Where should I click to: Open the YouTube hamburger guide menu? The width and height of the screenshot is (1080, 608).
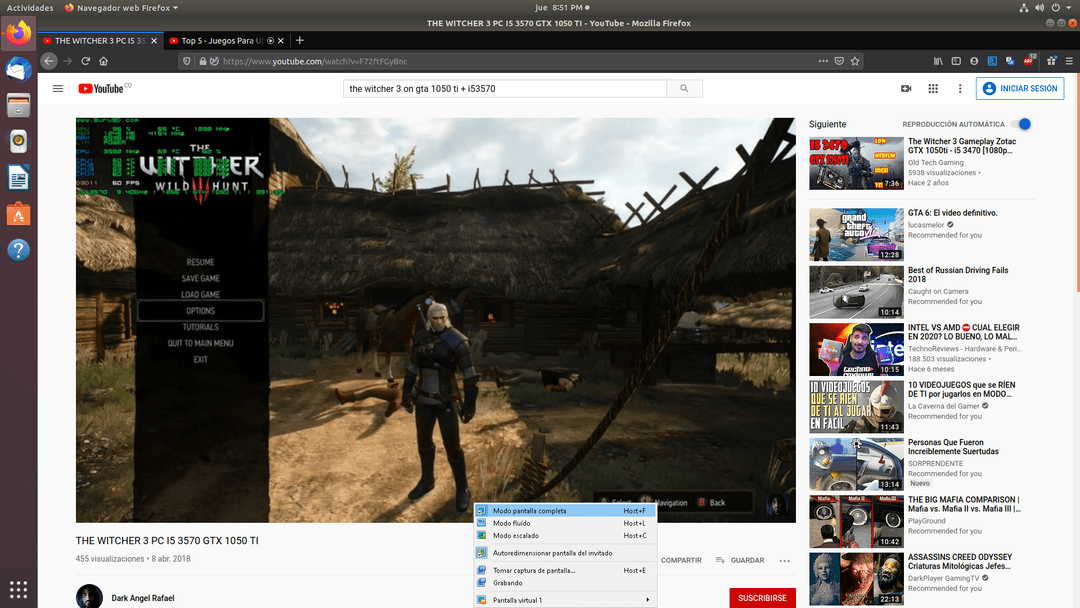(58, 89)
